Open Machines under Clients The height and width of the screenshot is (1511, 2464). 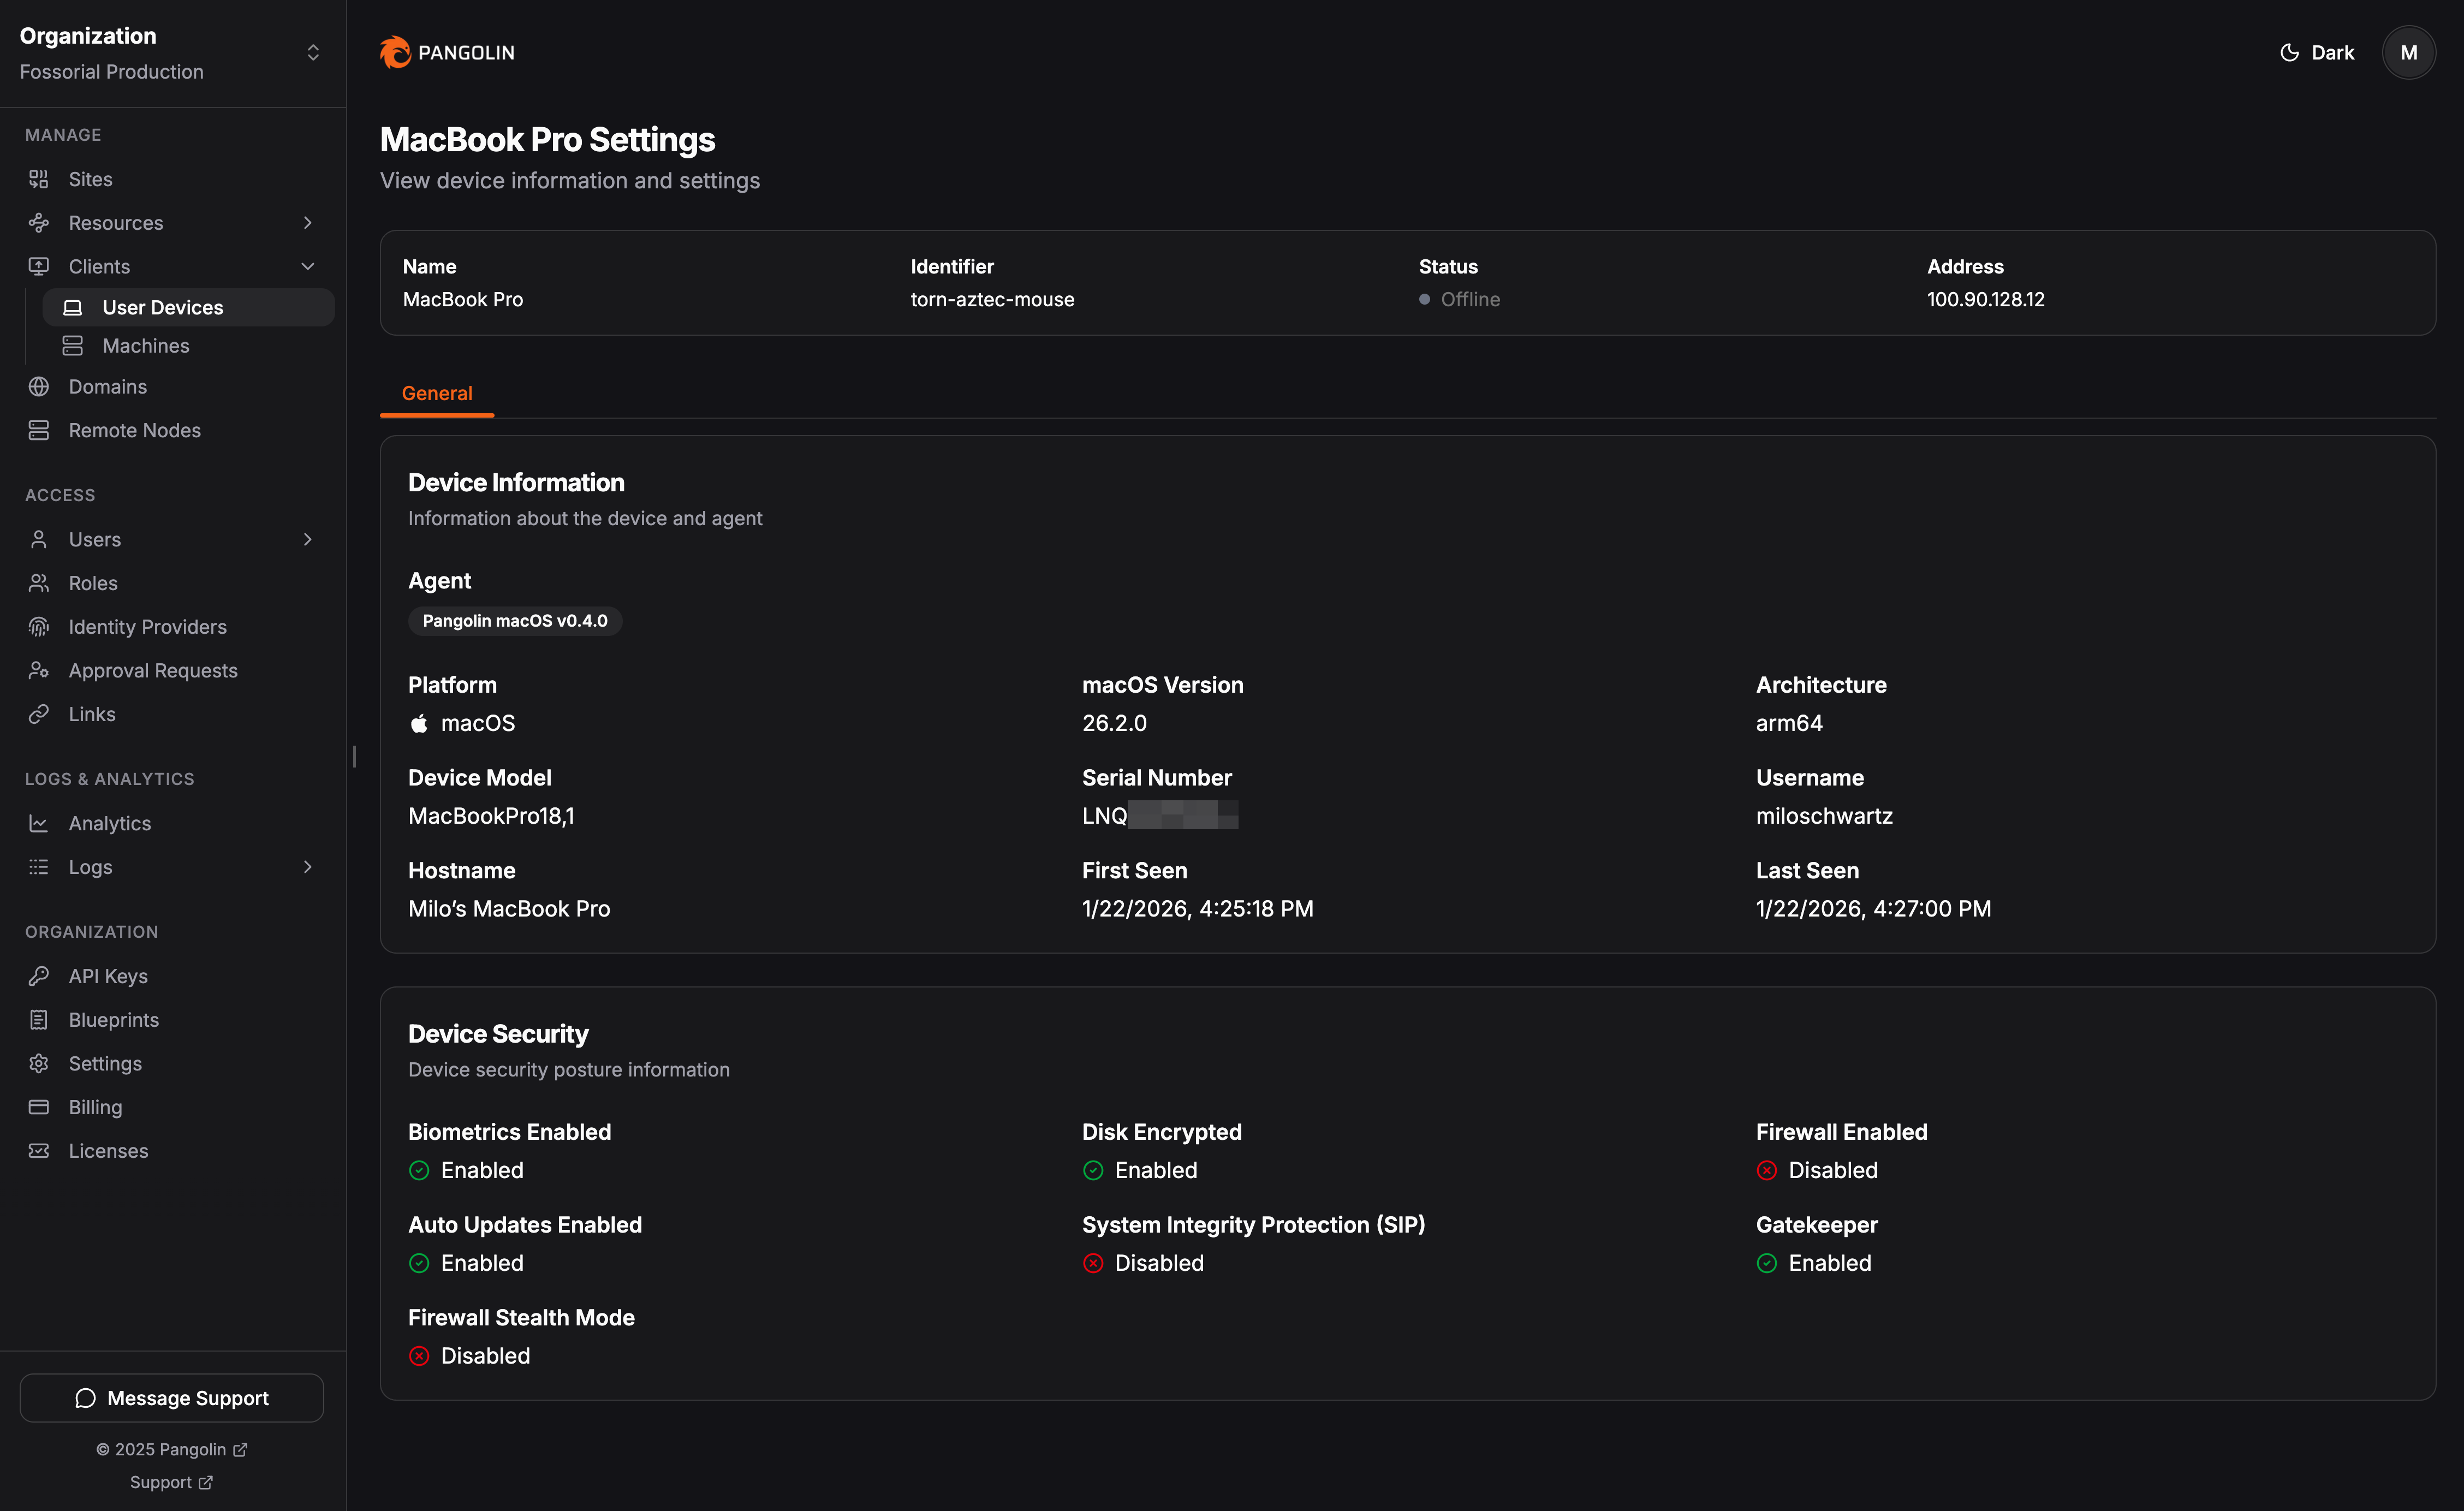click(x=146, y=346)
